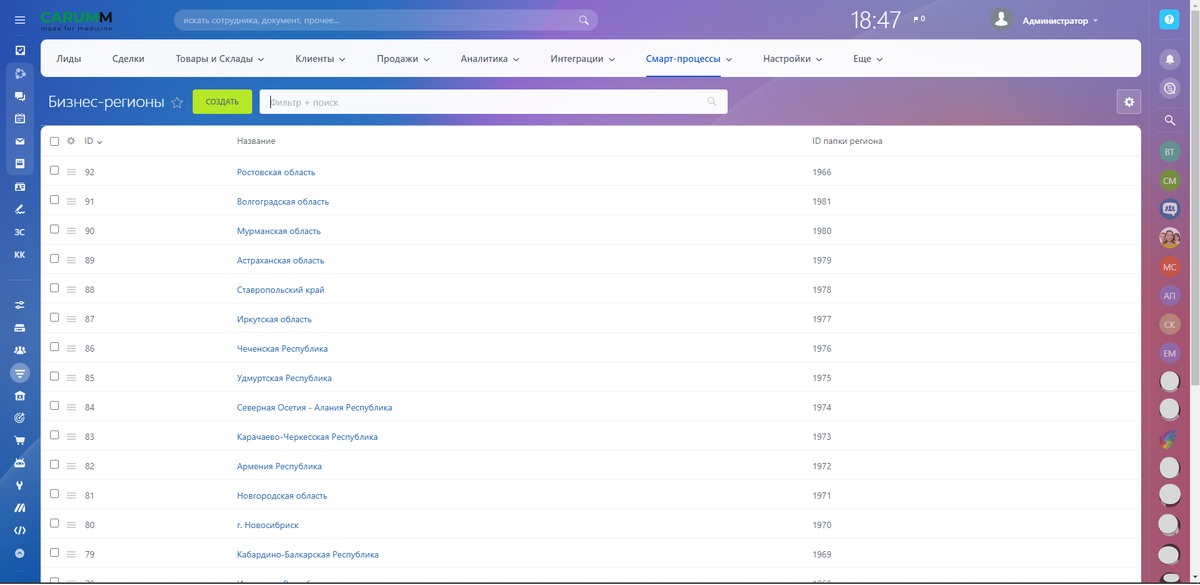Screen dimensions: 1200x585
Task: Tick checkbox for row ID 92
Action: click(54, 171)
